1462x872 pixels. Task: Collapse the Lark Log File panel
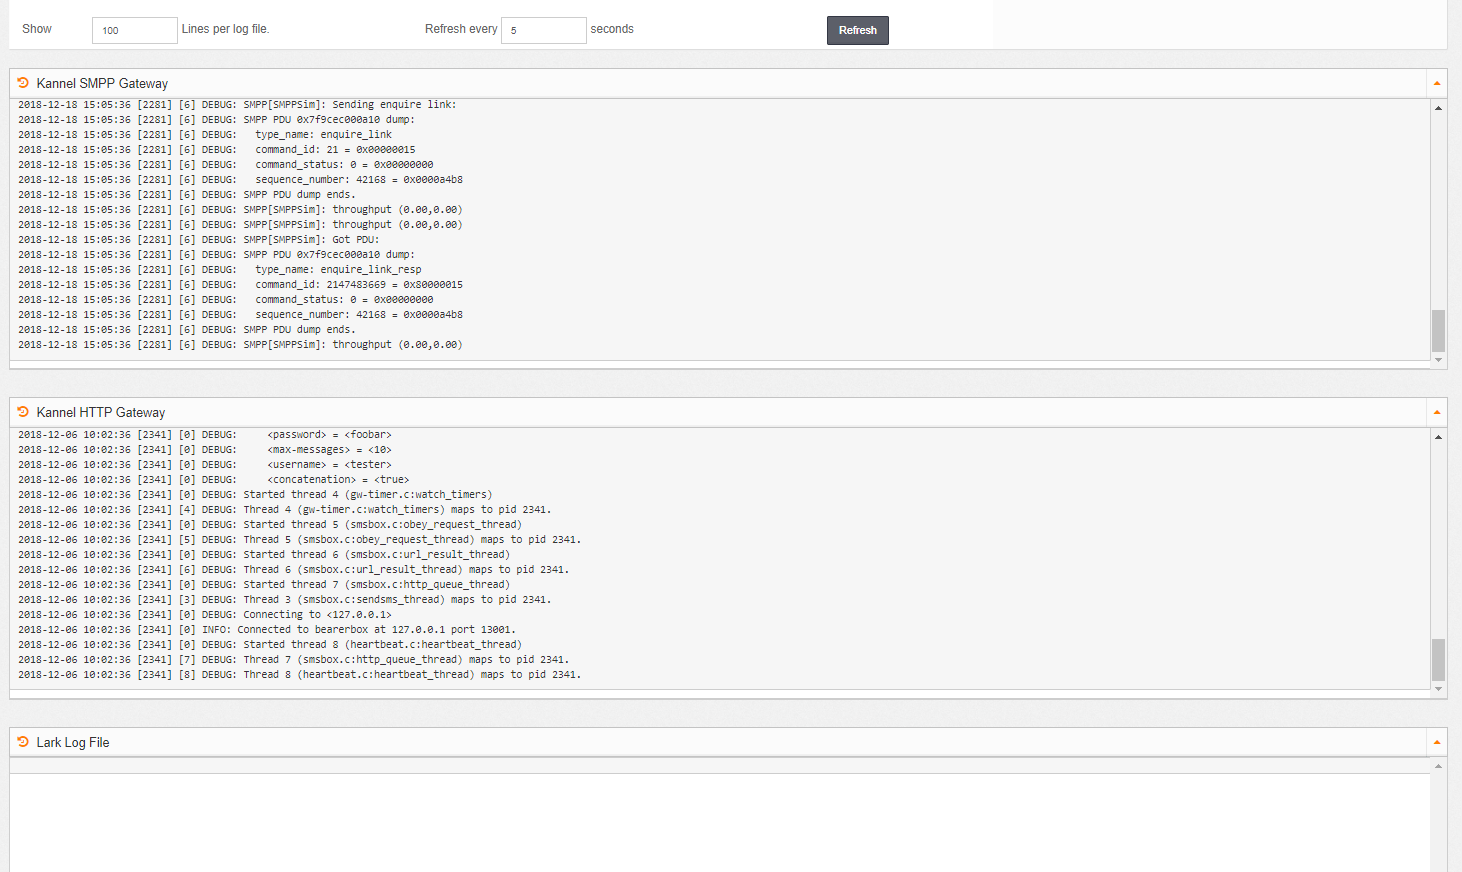(1437, 743)
